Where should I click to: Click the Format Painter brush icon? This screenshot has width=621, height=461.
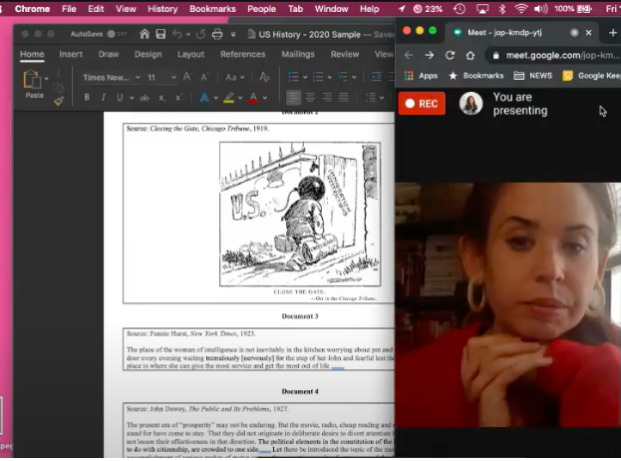pos(59,100)
